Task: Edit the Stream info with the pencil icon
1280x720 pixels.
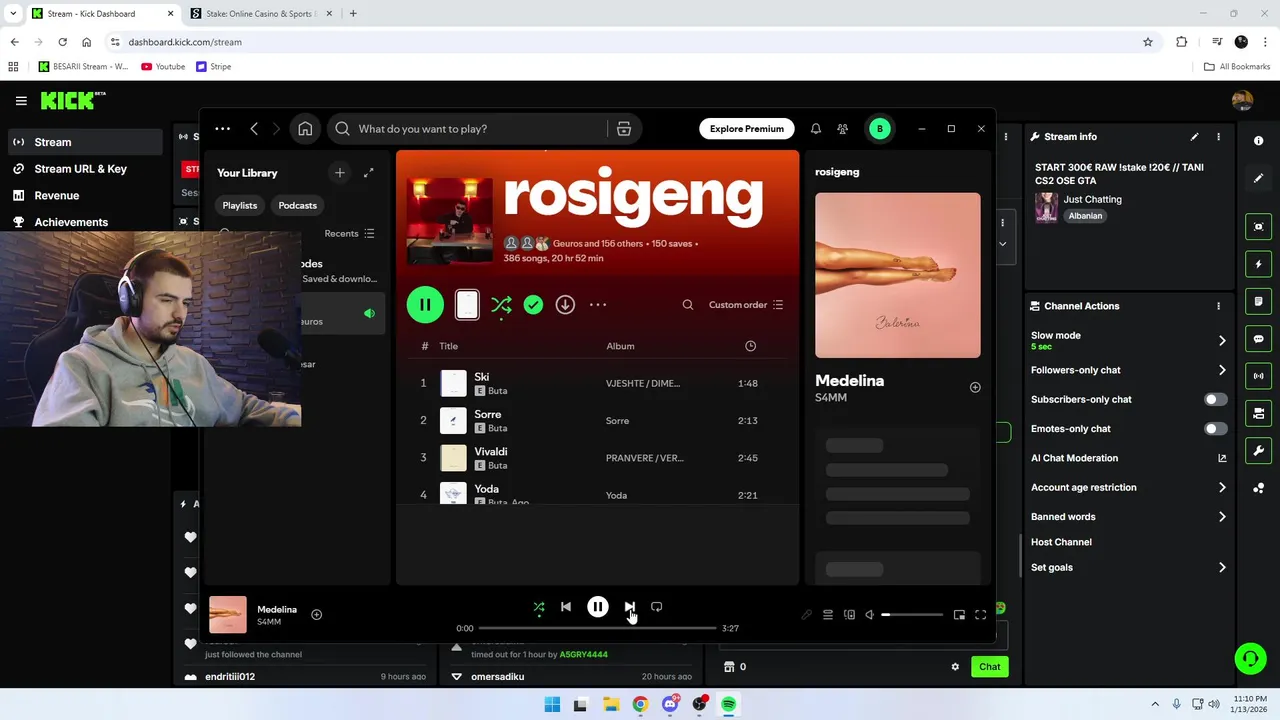Action: pyautogui.click(x=1194, y=137)
